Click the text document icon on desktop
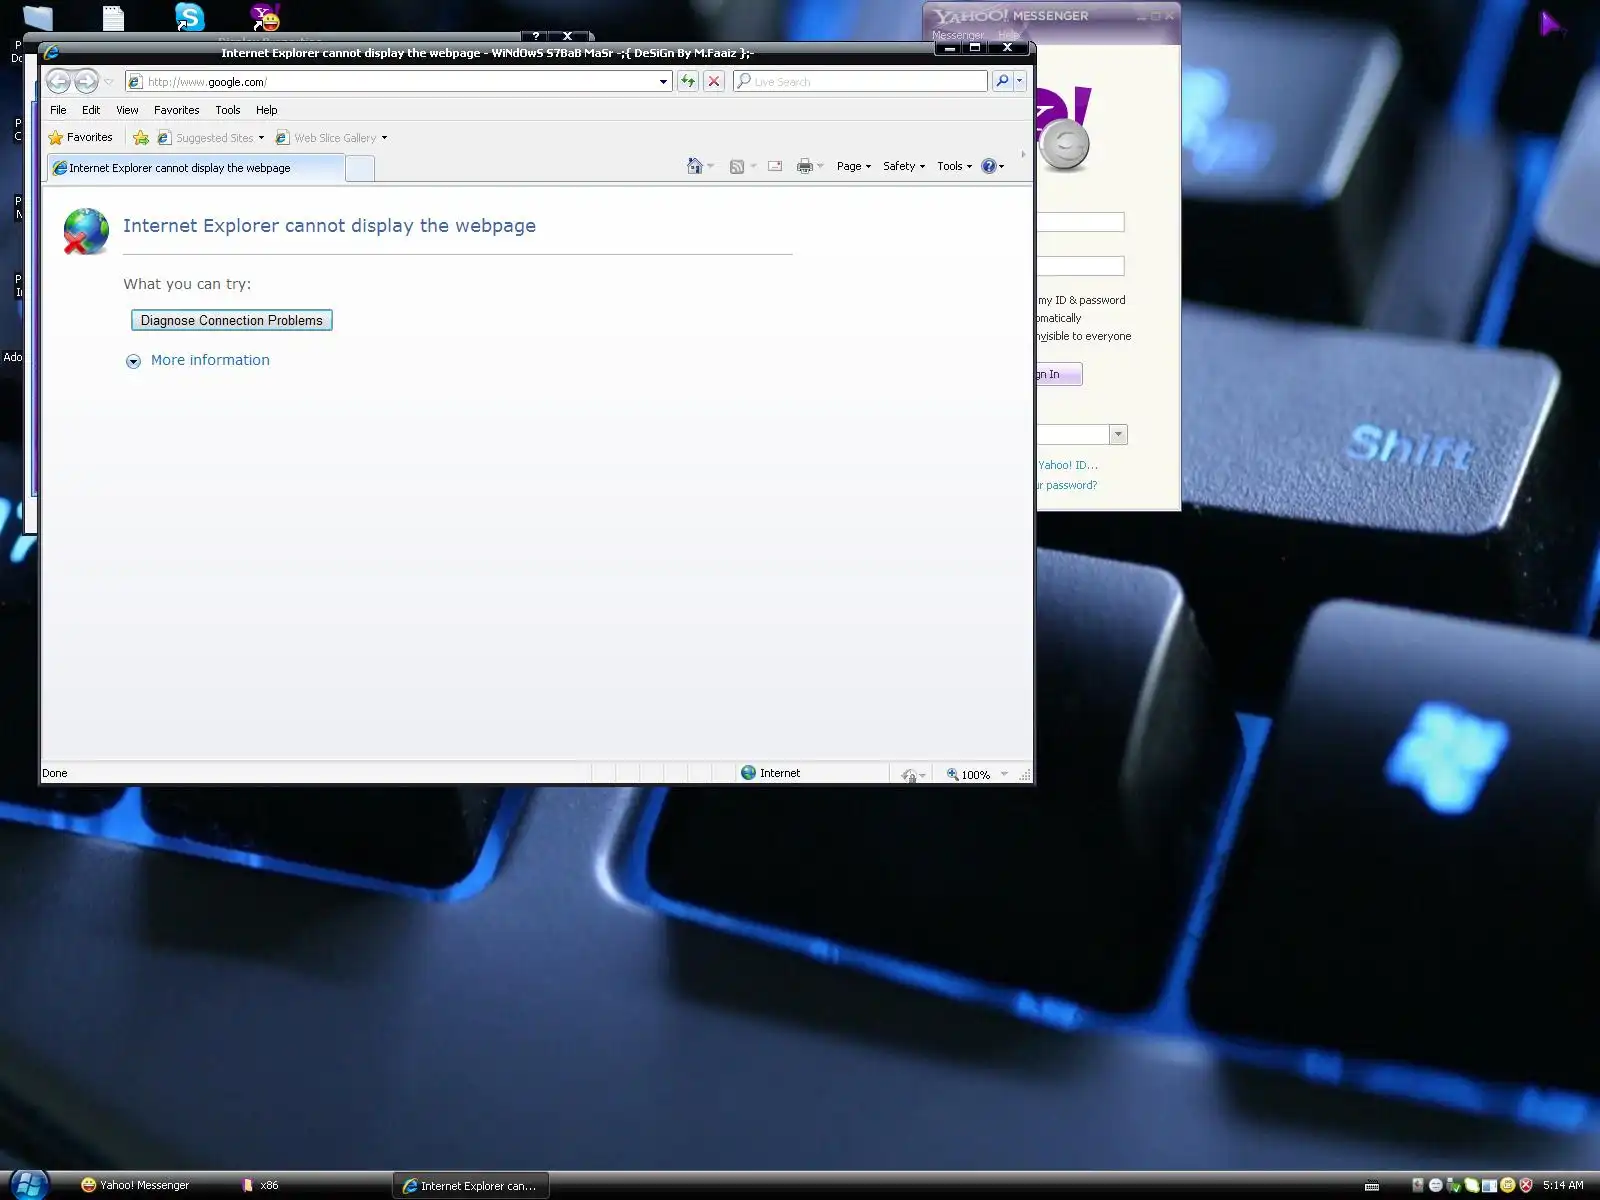Image resolution: width=1600 pixels, height=1200 pixels. [x=113, y=17]
